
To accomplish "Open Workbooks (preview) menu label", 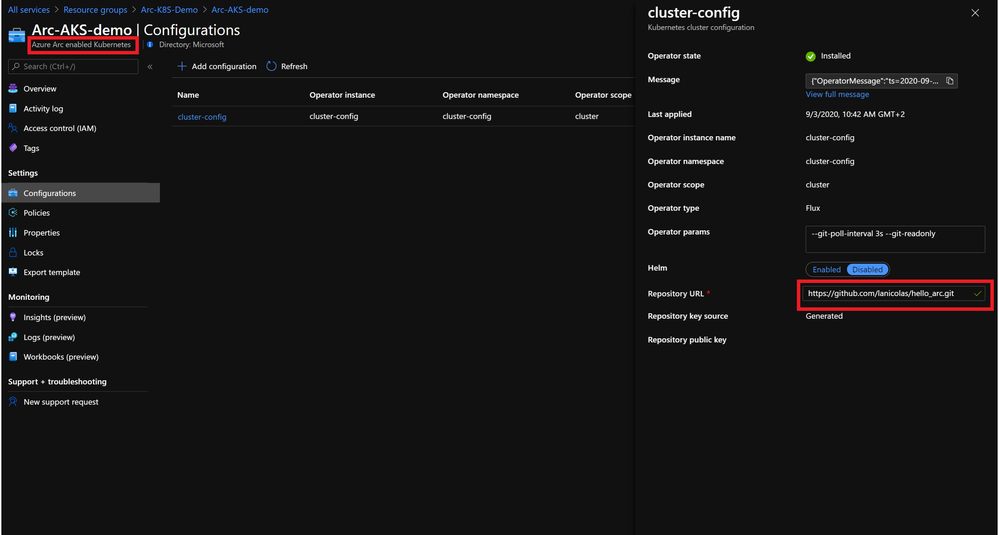I will (61, 357).
